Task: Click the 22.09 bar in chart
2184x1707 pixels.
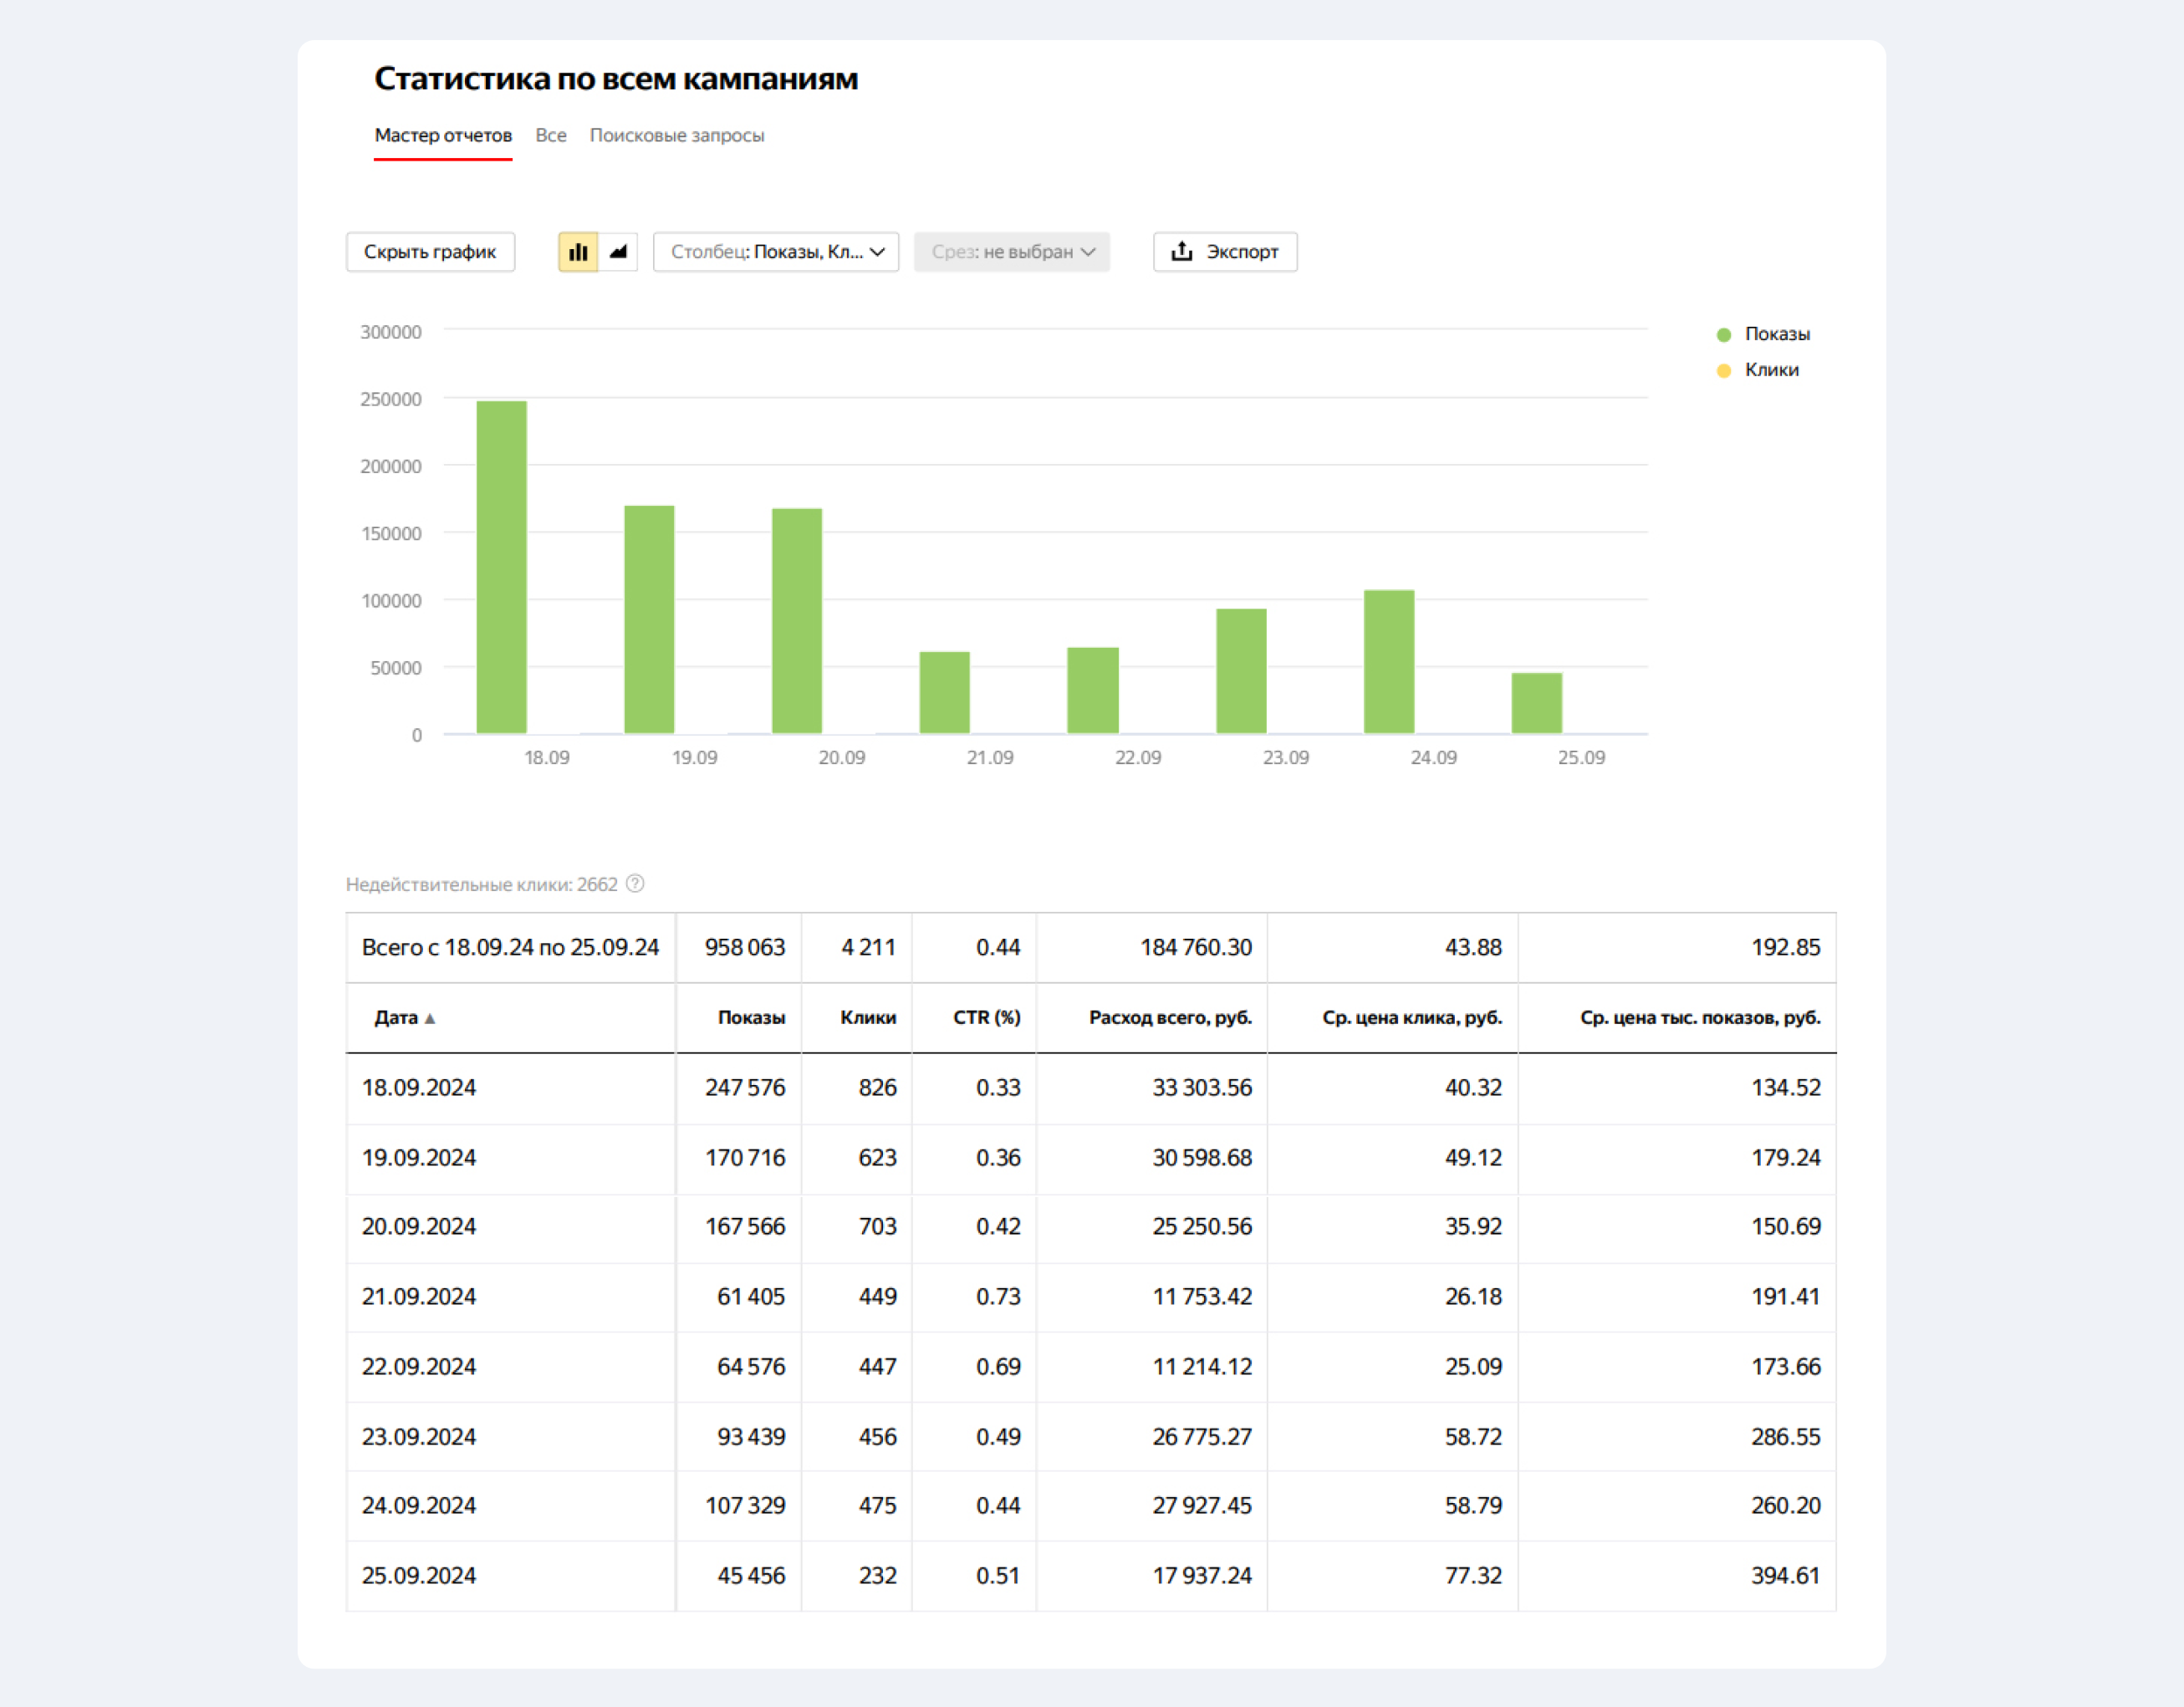Action: [x=1093, y=691]
